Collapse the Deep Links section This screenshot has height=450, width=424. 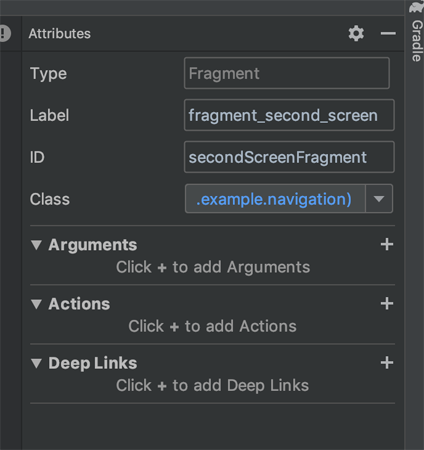pos(36,363)
